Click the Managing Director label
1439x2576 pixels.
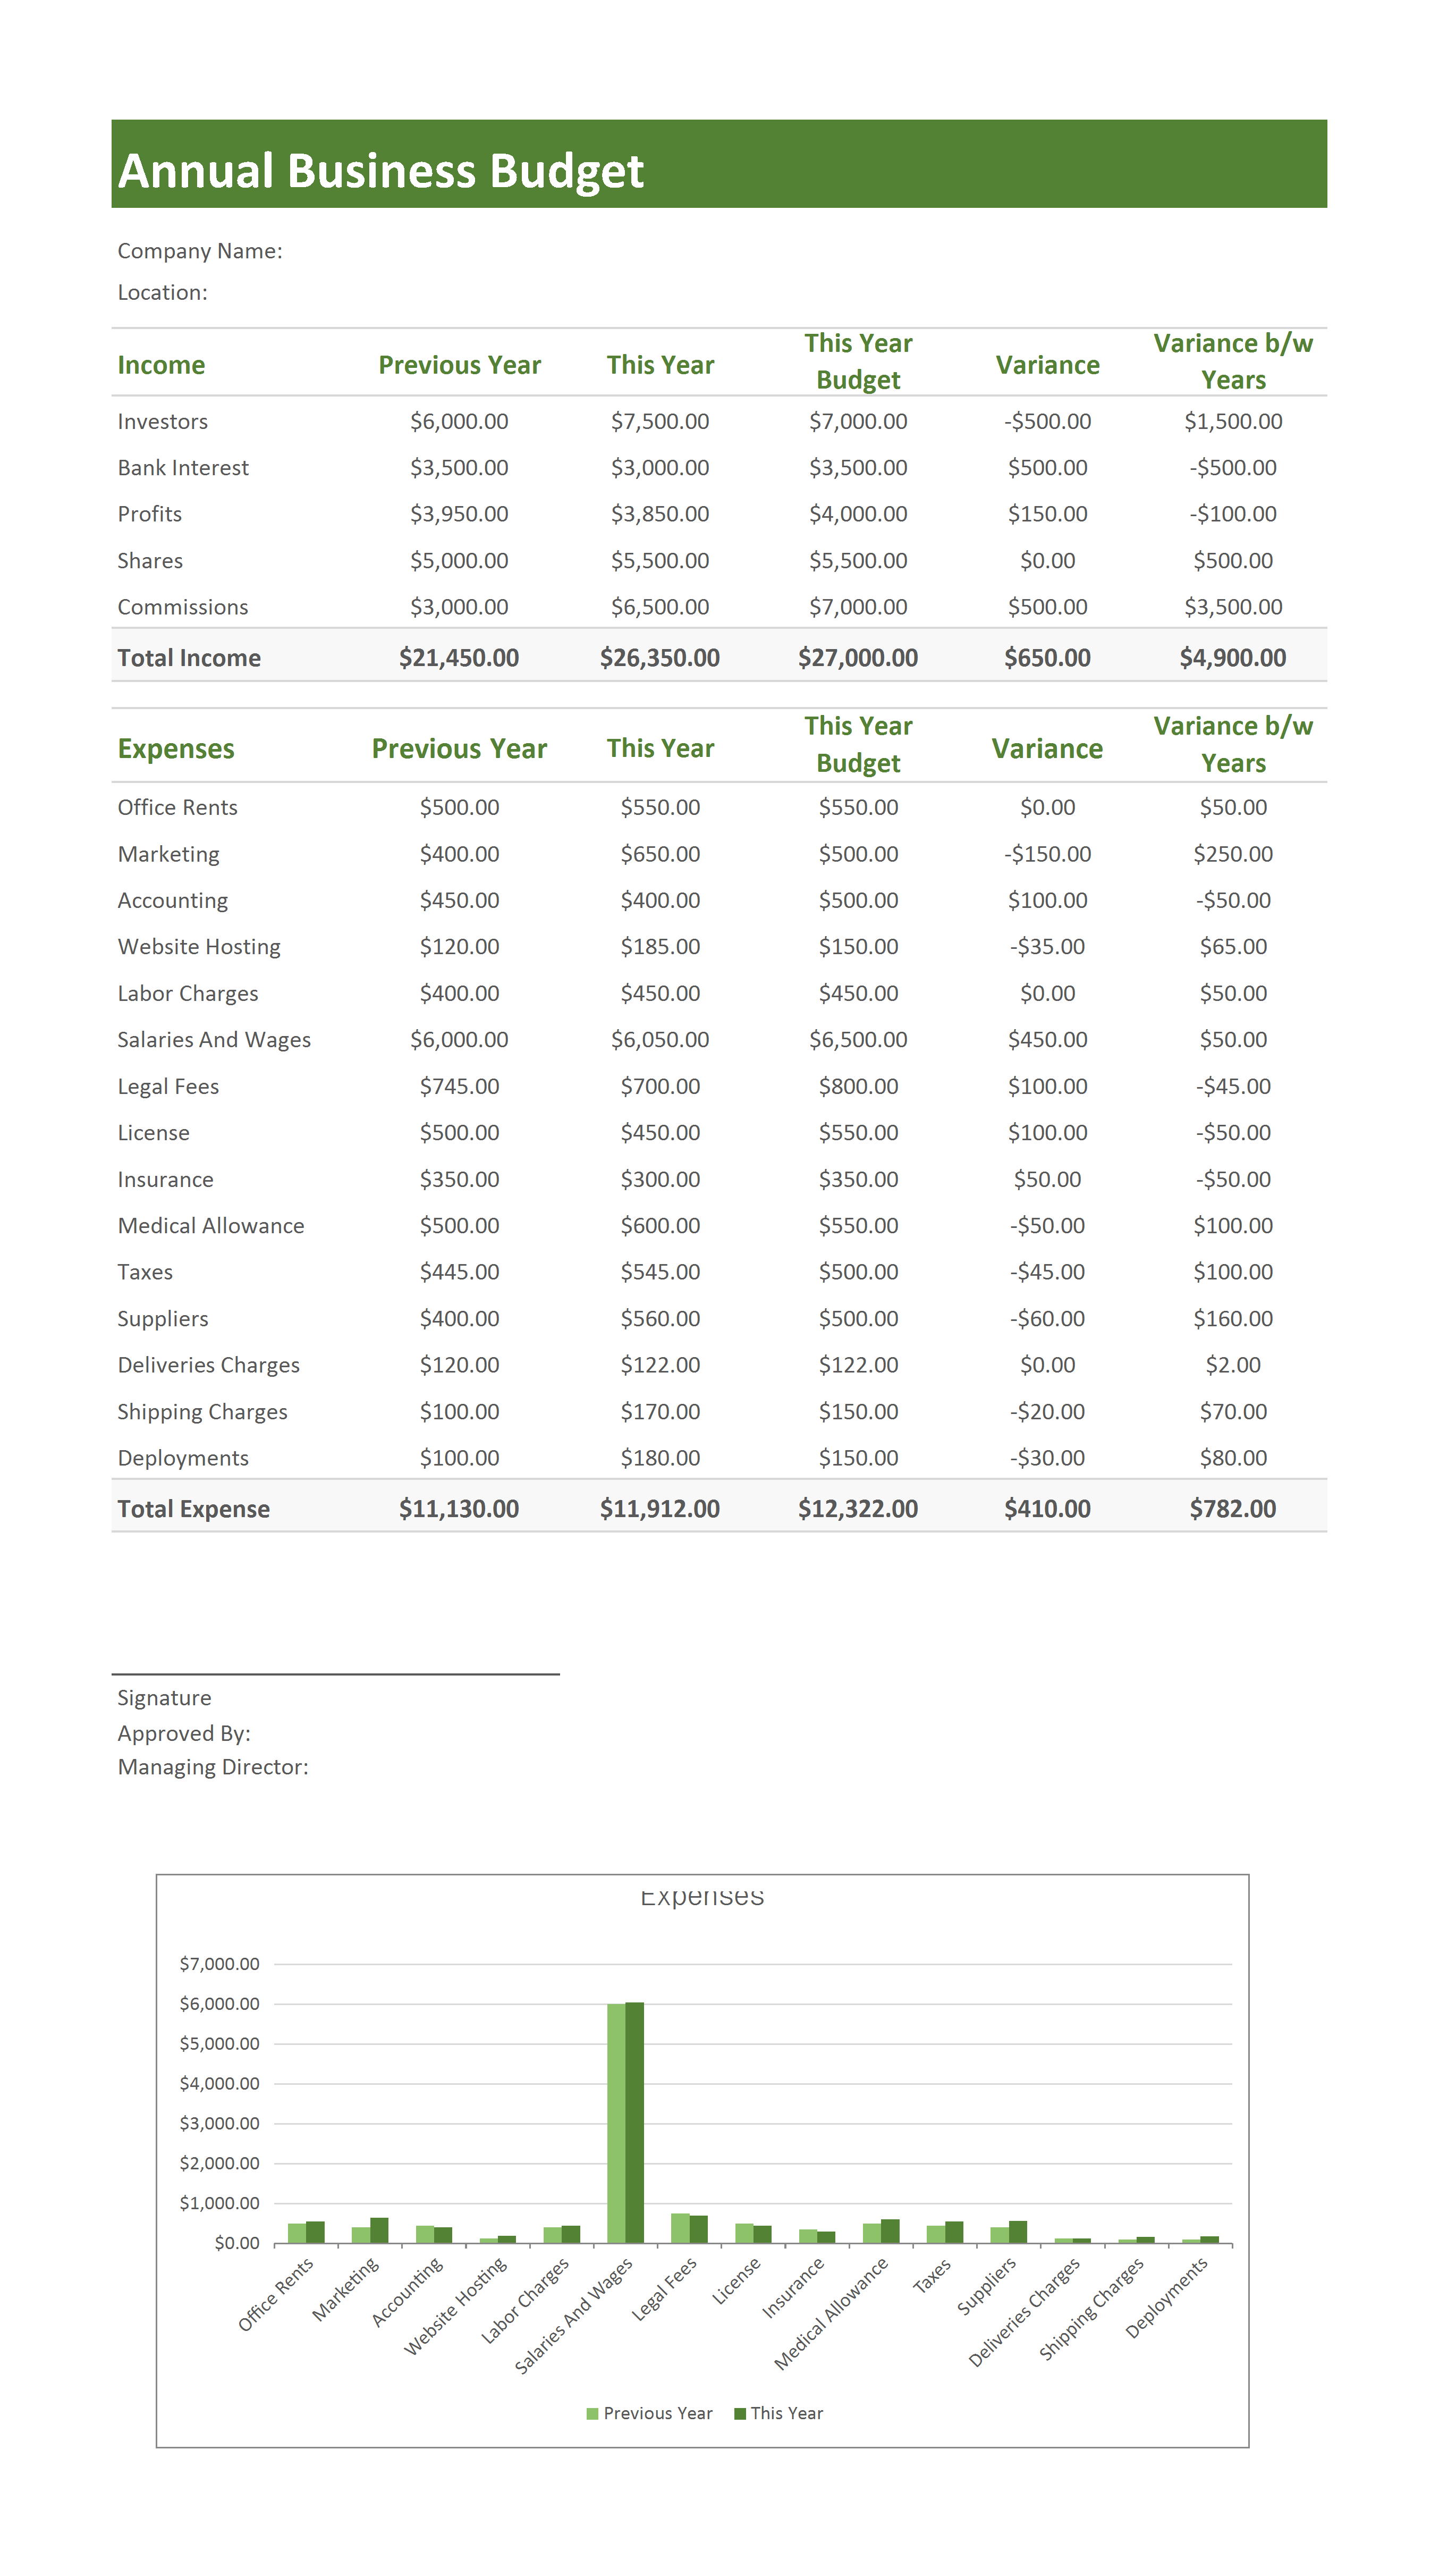[213, 1767]
